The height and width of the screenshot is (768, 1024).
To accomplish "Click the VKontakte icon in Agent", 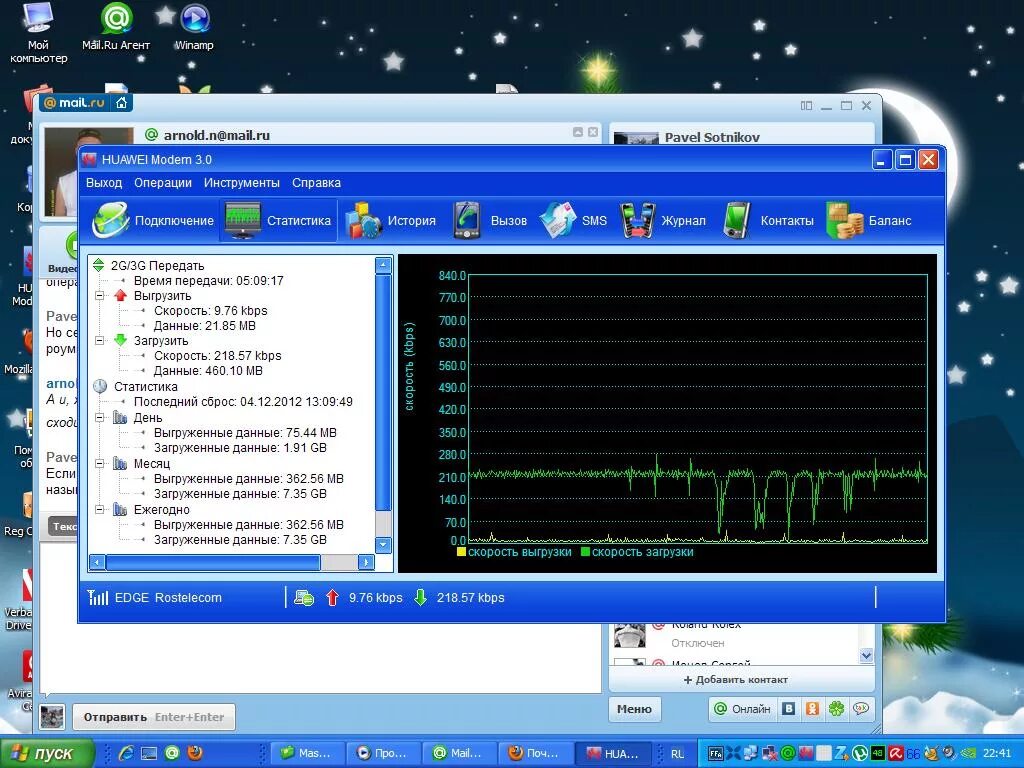I will point(789,709).
